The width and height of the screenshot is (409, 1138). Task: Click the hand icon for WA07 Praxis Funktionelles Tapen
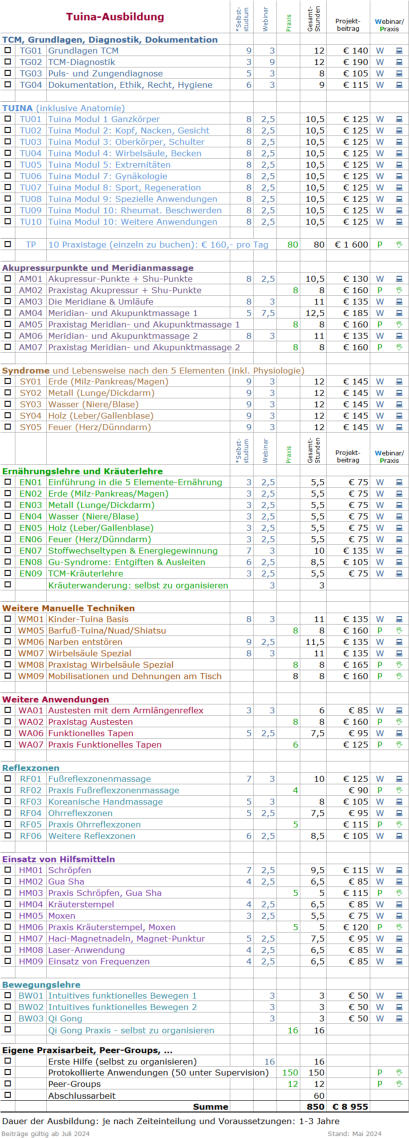tap(399, 745)
